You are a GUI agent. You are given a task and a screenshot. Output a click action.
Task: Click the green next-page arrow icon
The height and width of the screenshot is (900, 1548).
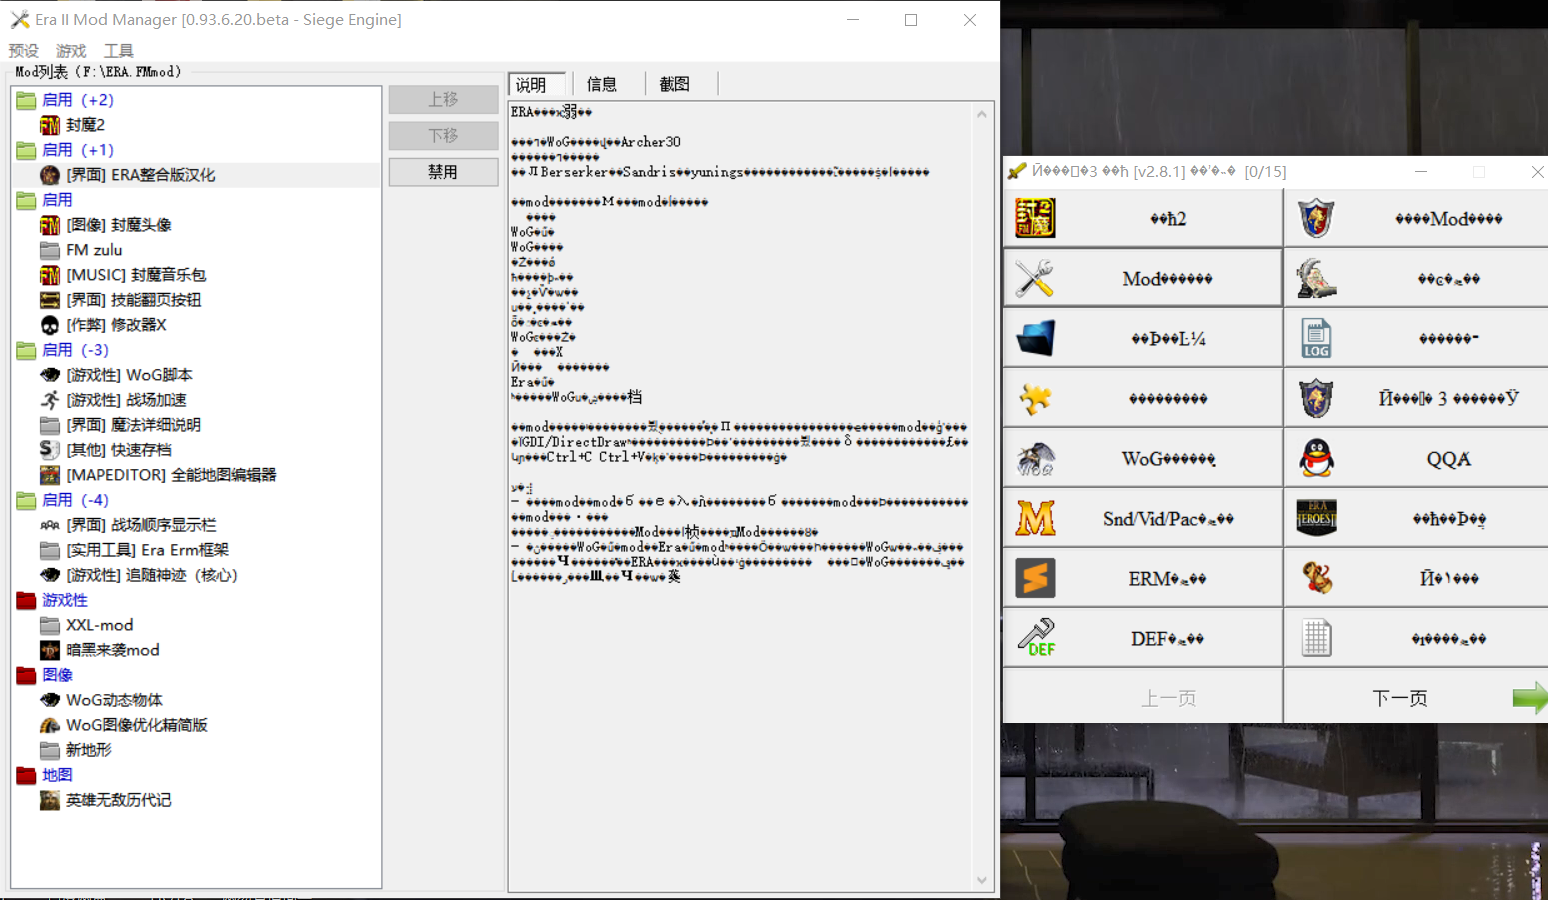pyautogui.click(x=1529, y=698)
